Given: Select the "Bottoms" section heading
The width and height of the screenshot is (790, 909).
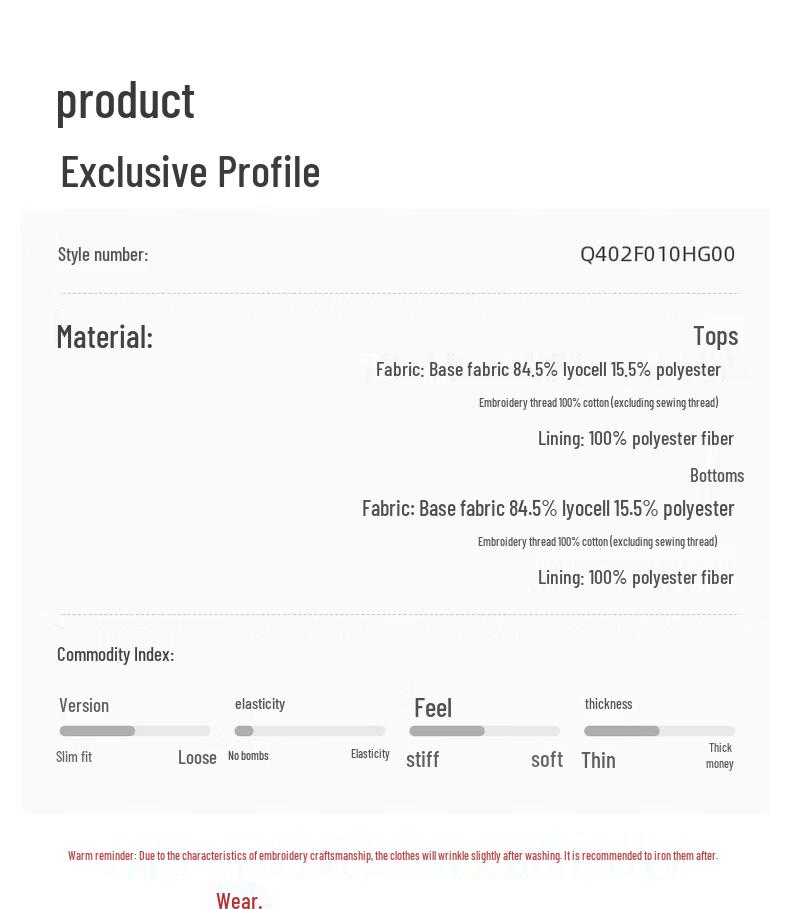Looking at the screenshot, I should (x=716, y=475).
